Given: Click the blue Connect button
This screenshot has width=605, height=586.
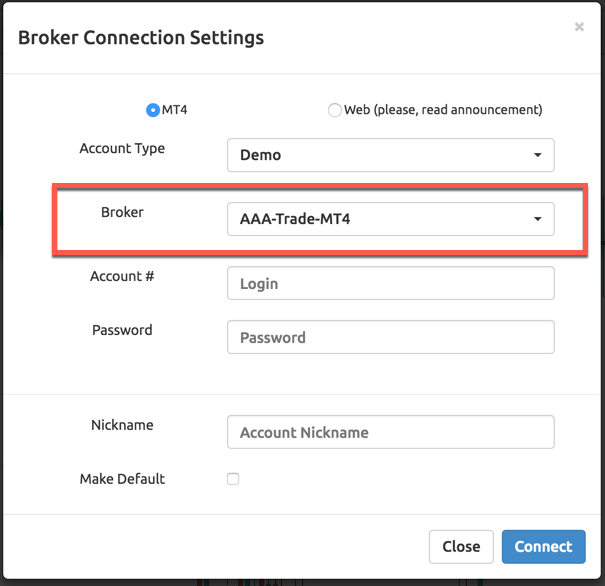Looking at the screenshot, I should pos(544,547).
